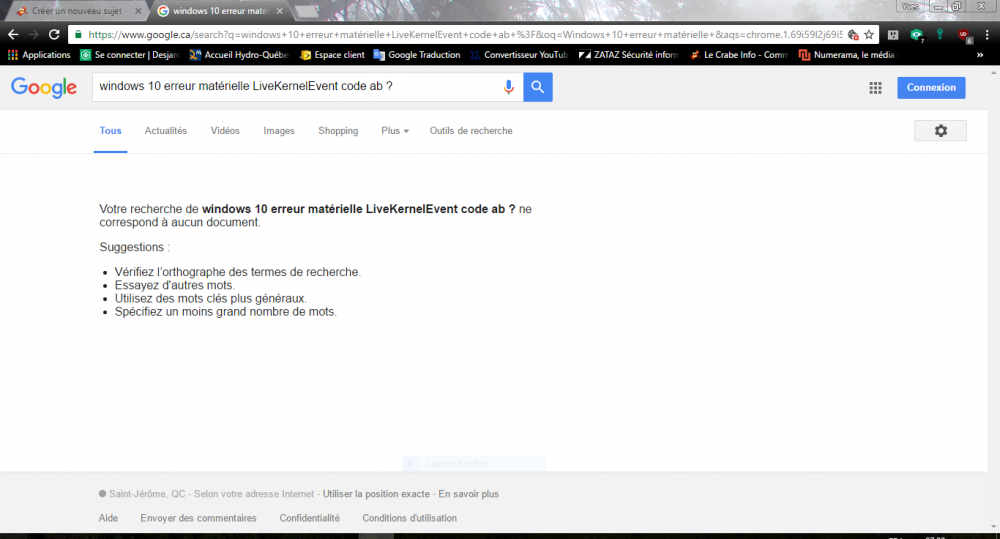Click the Yves profile button in title bar
This screenshot has height=539, width=1000.
pos(910,6)
